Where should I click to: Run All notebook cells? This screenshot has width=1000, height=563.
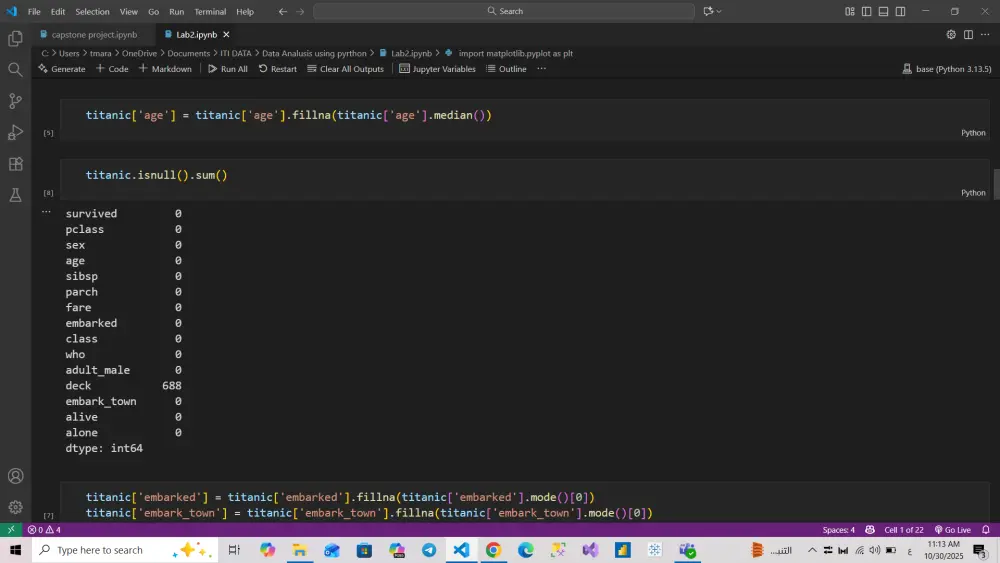point(228,69)
